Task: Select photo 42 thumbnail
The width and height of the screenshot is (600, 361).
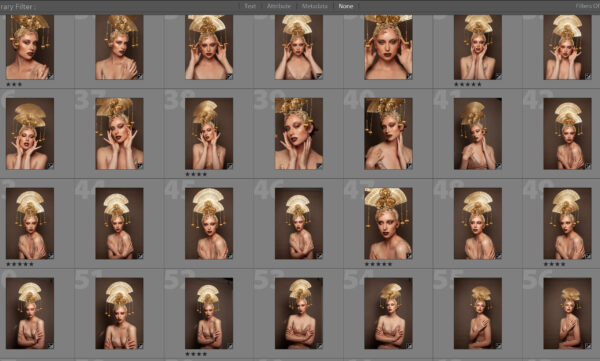Action: click(x=567, y=134)
